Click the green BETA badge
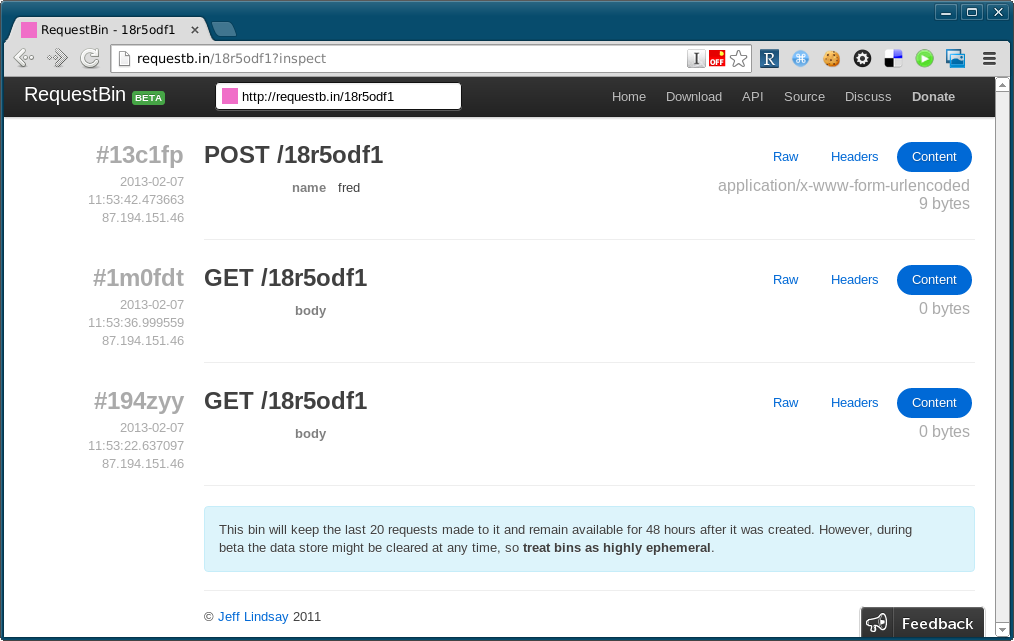Image resolution: width=1014 pixels, height=641 pixels. (148, 98)
